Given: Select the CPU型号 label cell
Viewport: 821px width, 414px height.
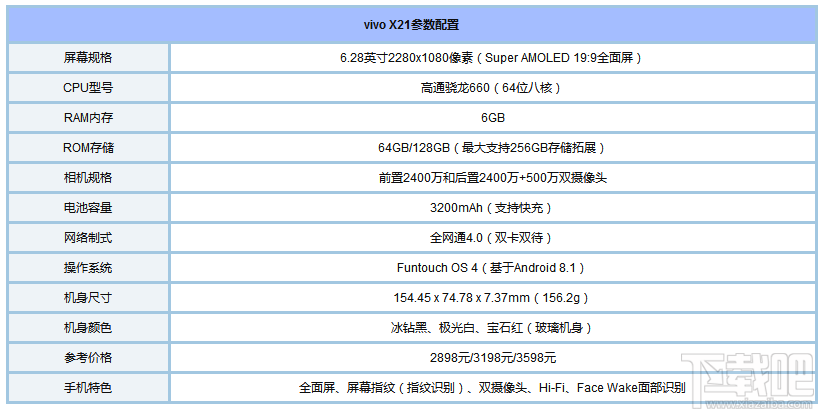Looking at the screenshot, I should (x=88, y=87).
